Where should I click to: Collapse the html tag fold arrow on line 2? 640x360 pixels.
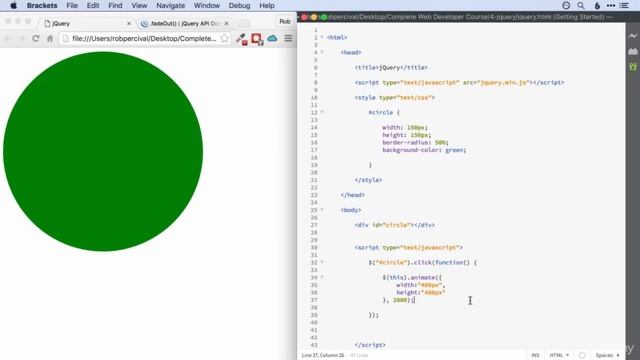click(322, 37)
